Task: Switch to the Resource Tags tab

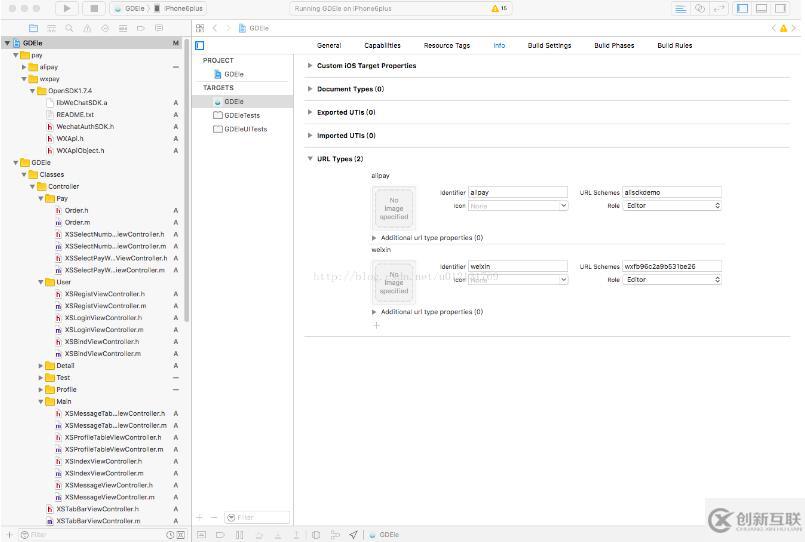Action: pyautogui.click(x=447, y=46)
